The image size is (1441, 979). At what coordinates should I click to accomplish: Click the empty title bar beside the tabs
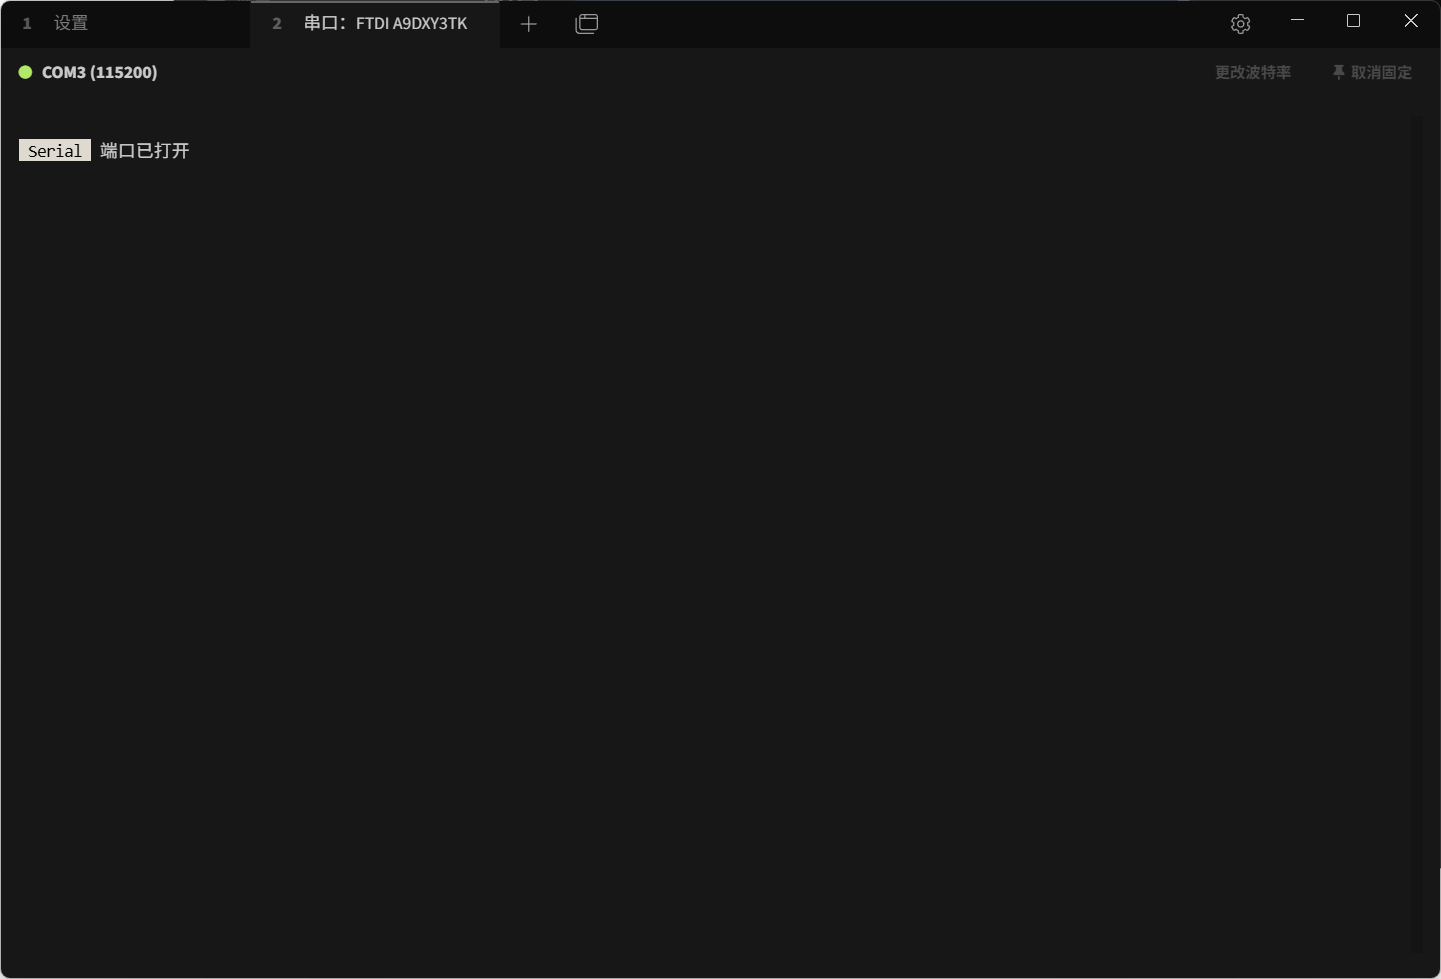coord(900,24)
